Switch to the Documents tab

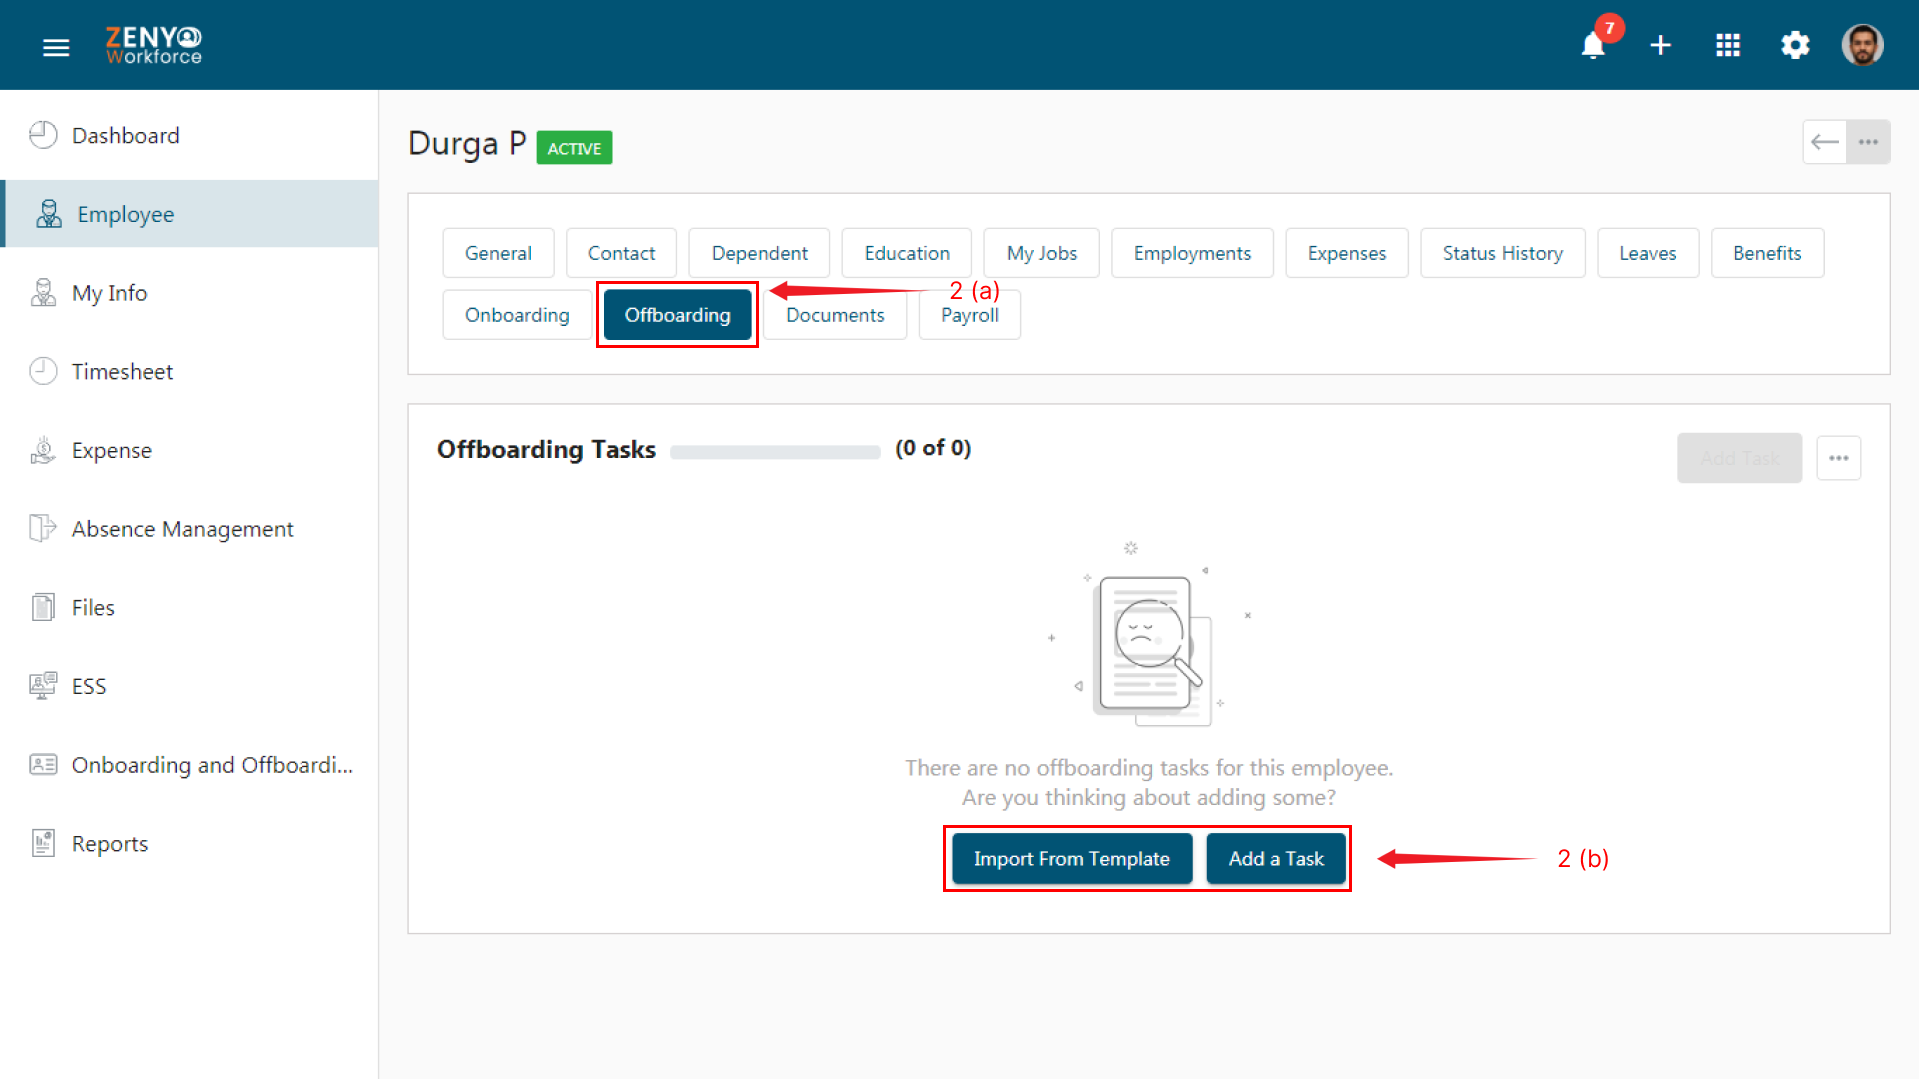pyautogui.click(x=835, y=315)
